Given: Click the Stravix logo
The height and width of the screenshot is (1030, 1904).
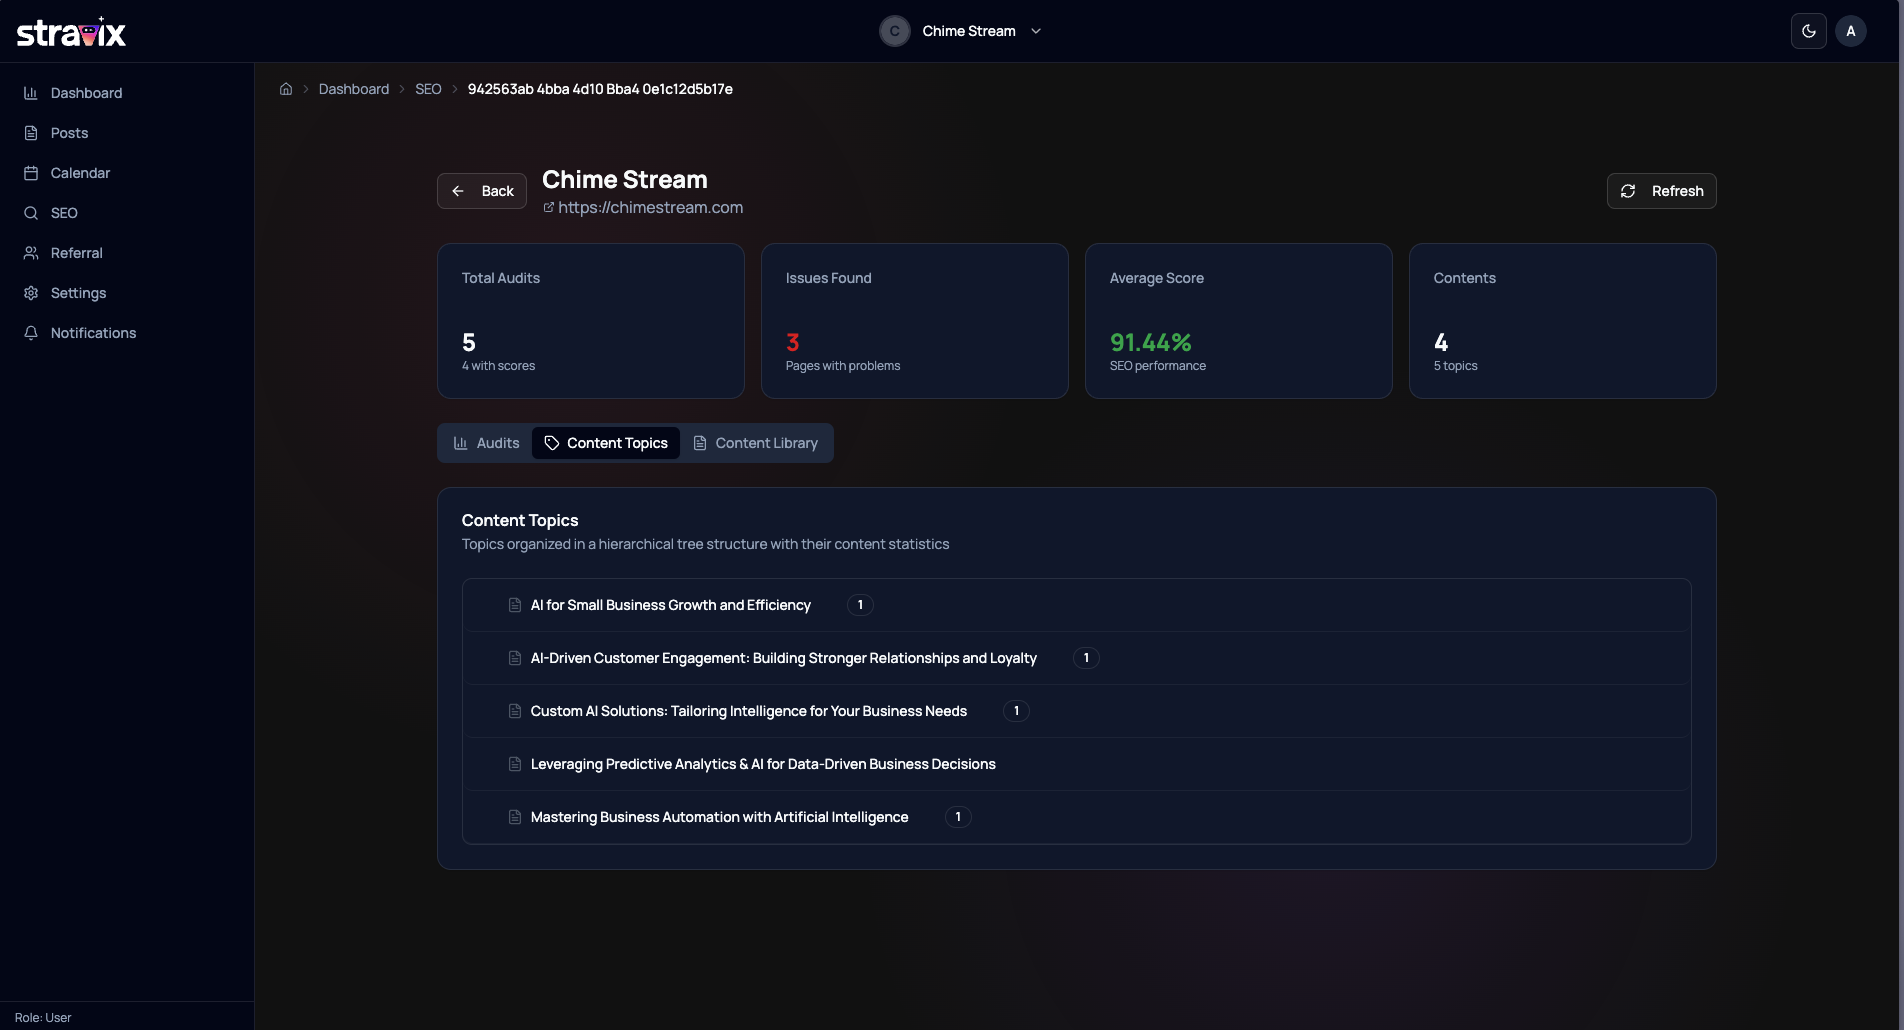Looking at the screenshot, I should pyautogui.click(x=71, y=32).
